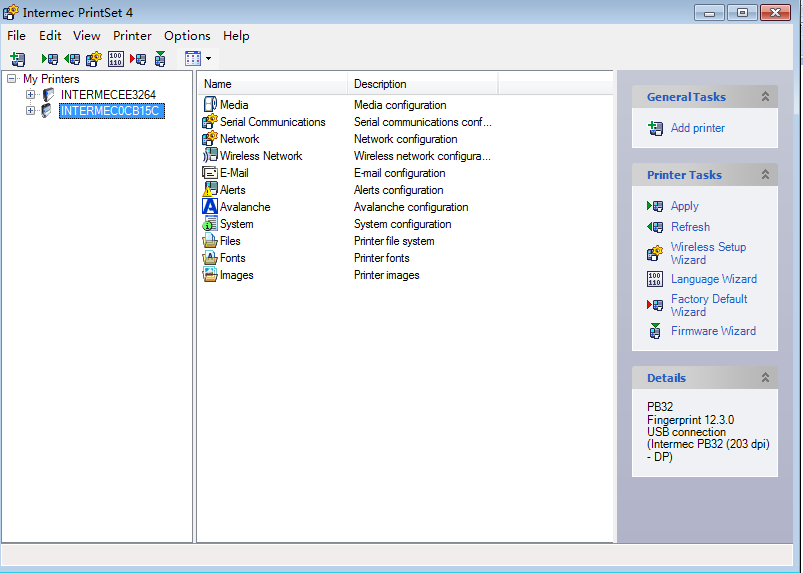Open the Help menu
This screenshot has width=803, height=573.
coord(236,36)
